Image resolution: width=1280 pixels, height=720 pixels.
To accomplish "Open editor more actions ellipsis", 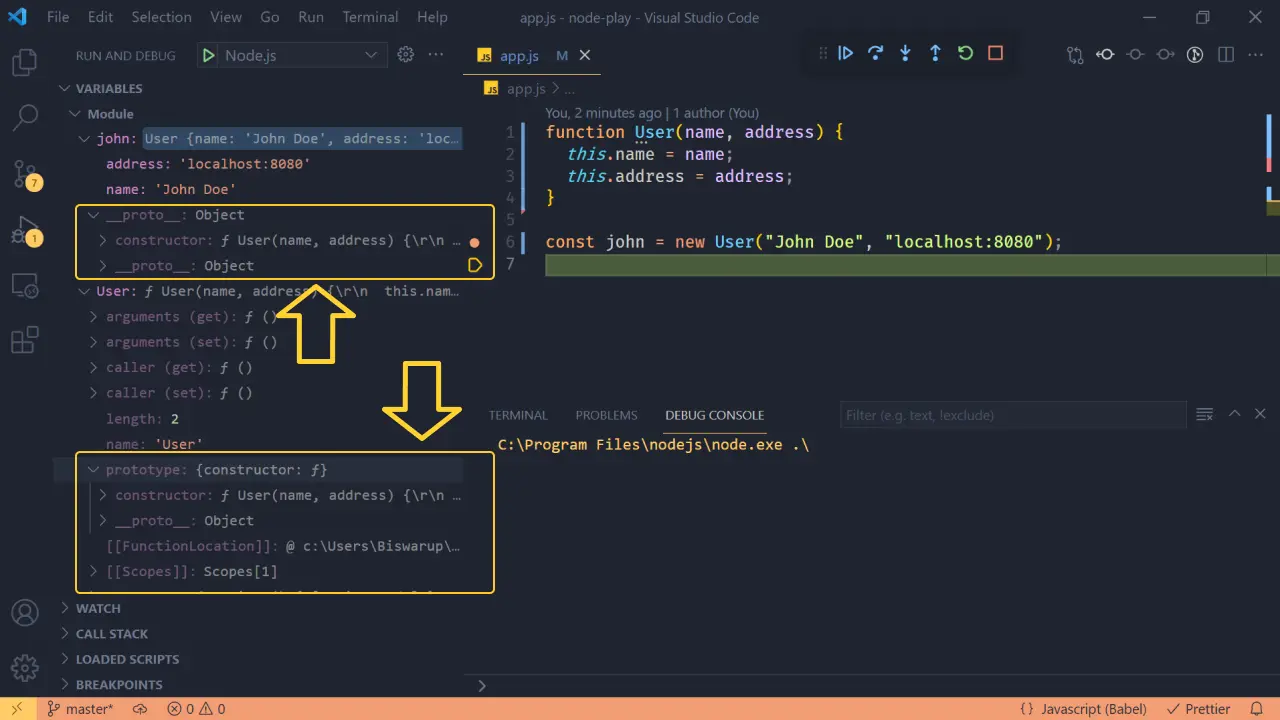I will tap(1255, 55).
